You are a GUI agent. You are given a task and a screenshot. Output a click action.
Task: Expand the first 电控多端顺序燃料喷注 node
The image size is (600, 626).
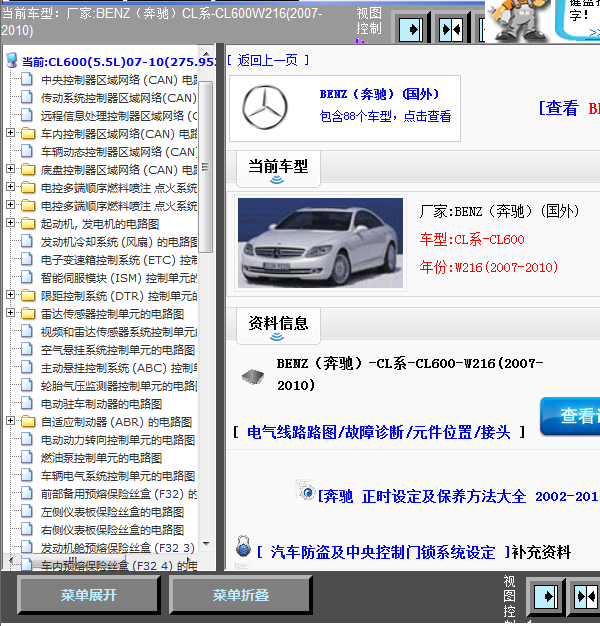click(11, 186)
